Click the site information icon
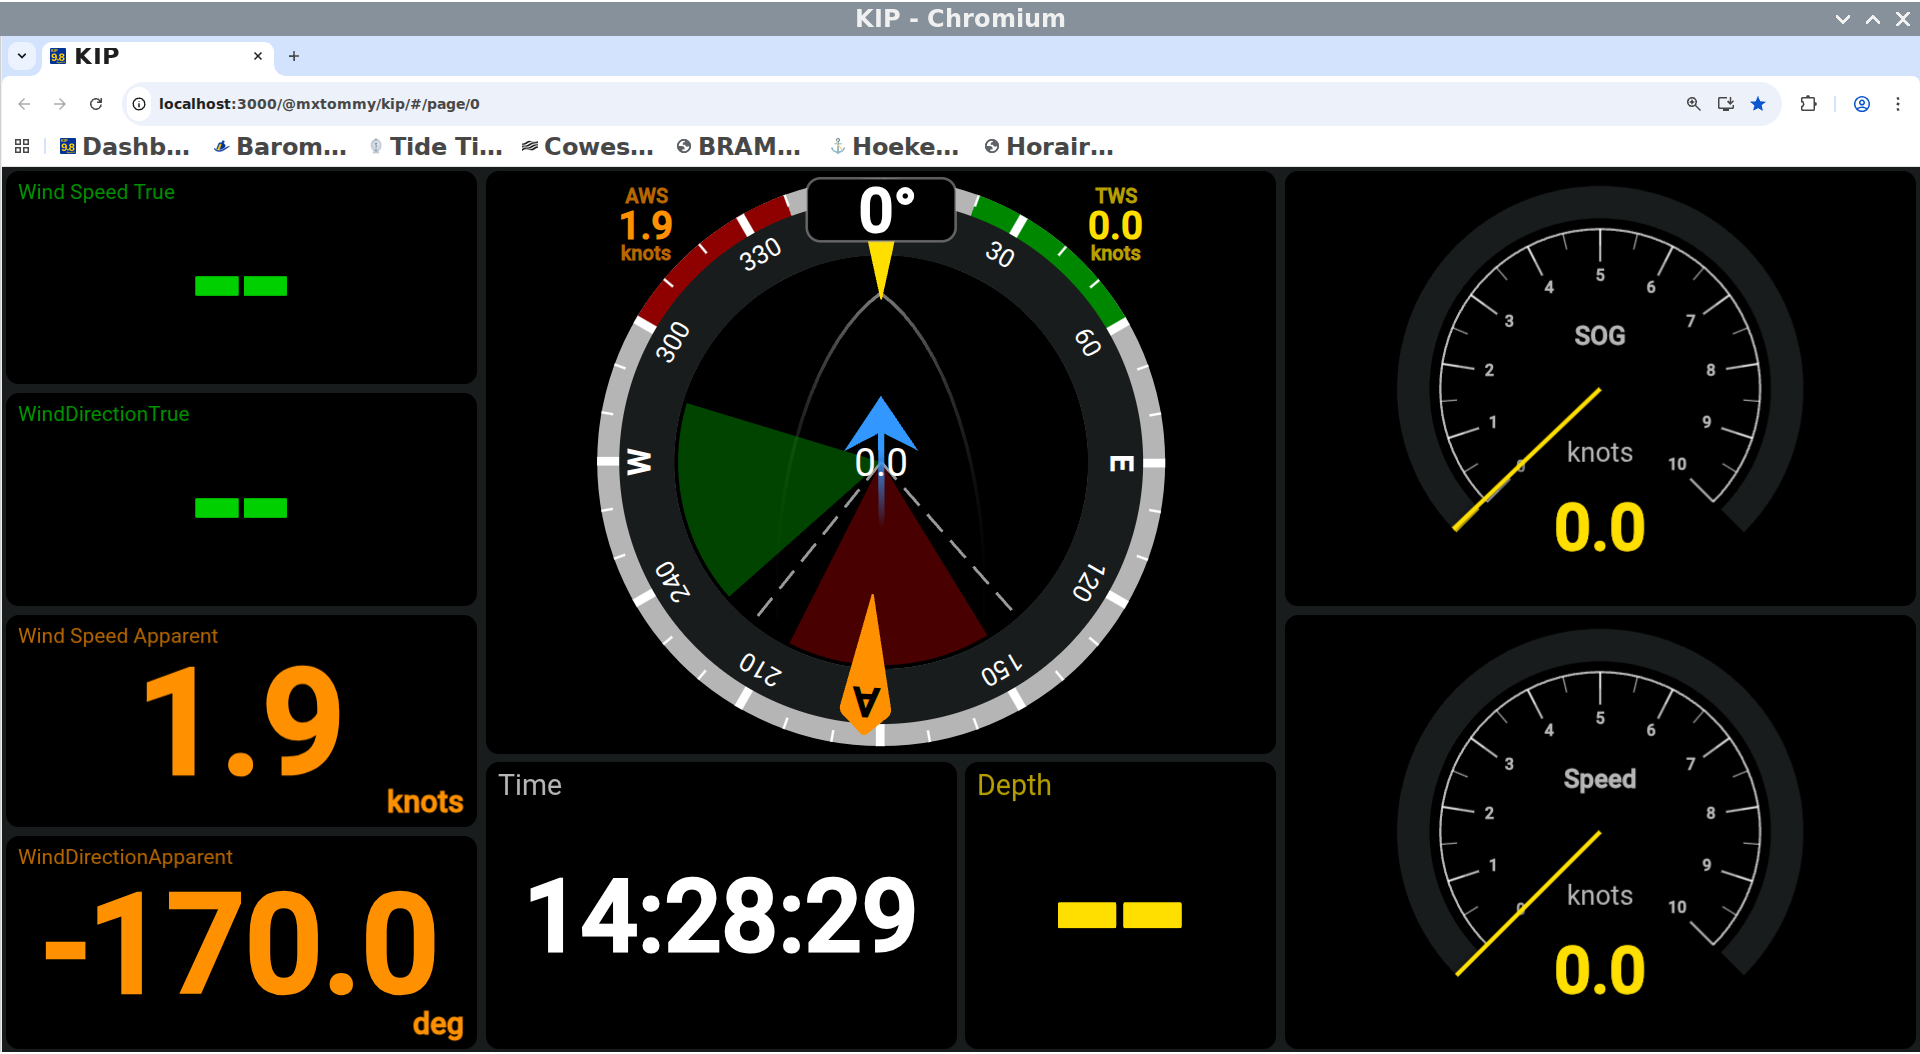This screenshot has width=1920, height=1054. click(139, 104)
